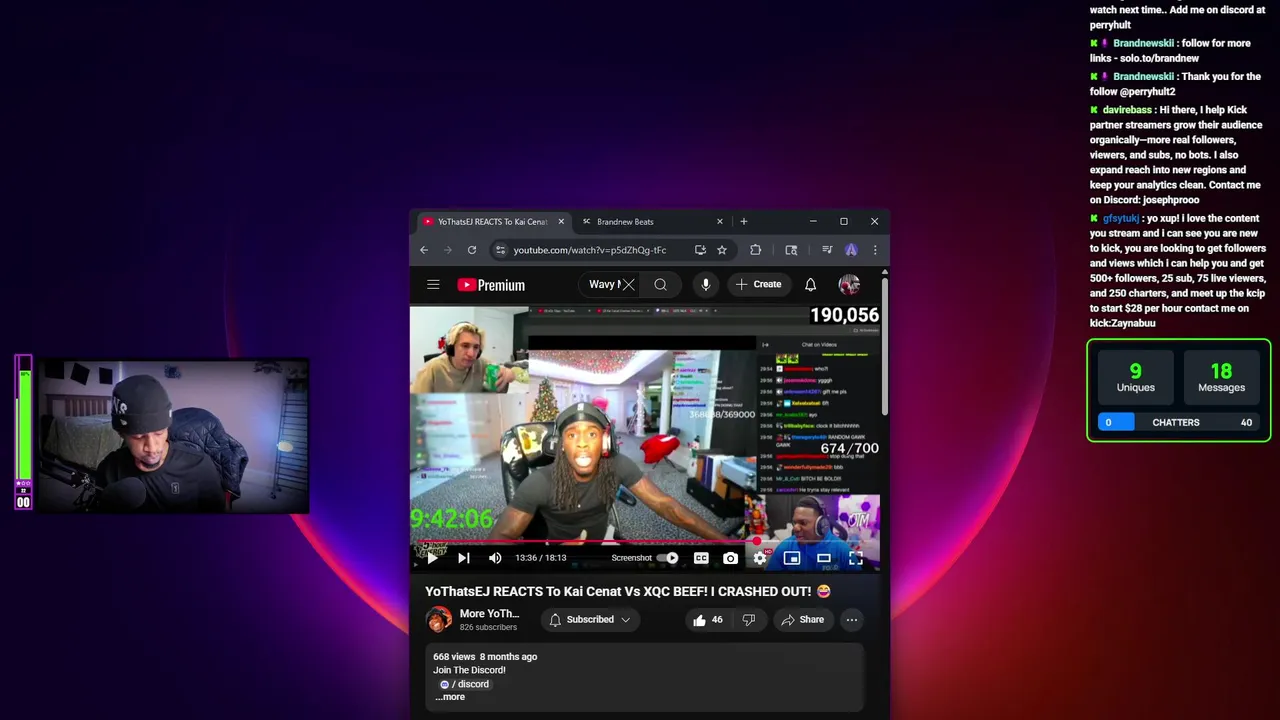Skip to the next video

[464, 558]
